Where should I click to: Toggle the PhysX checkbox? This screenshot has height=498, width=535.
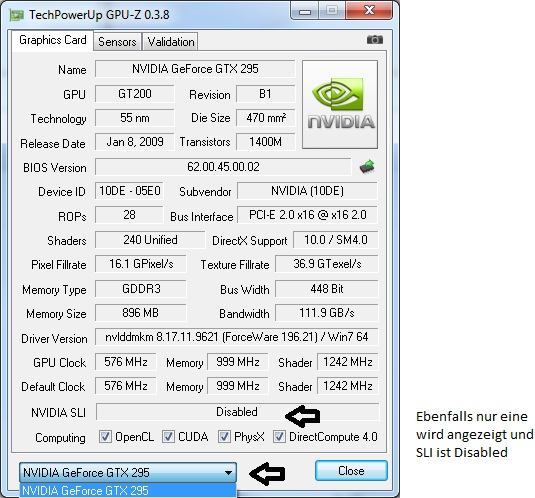[224, 437]
